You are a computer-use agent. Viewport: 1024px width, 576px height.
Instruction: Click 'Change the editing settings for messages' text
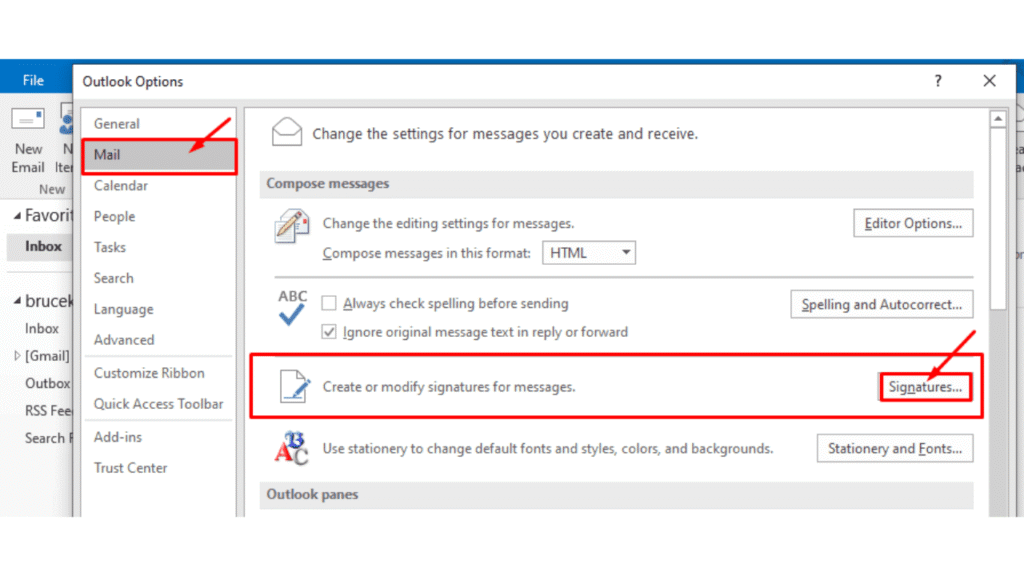tap(449, 223)
